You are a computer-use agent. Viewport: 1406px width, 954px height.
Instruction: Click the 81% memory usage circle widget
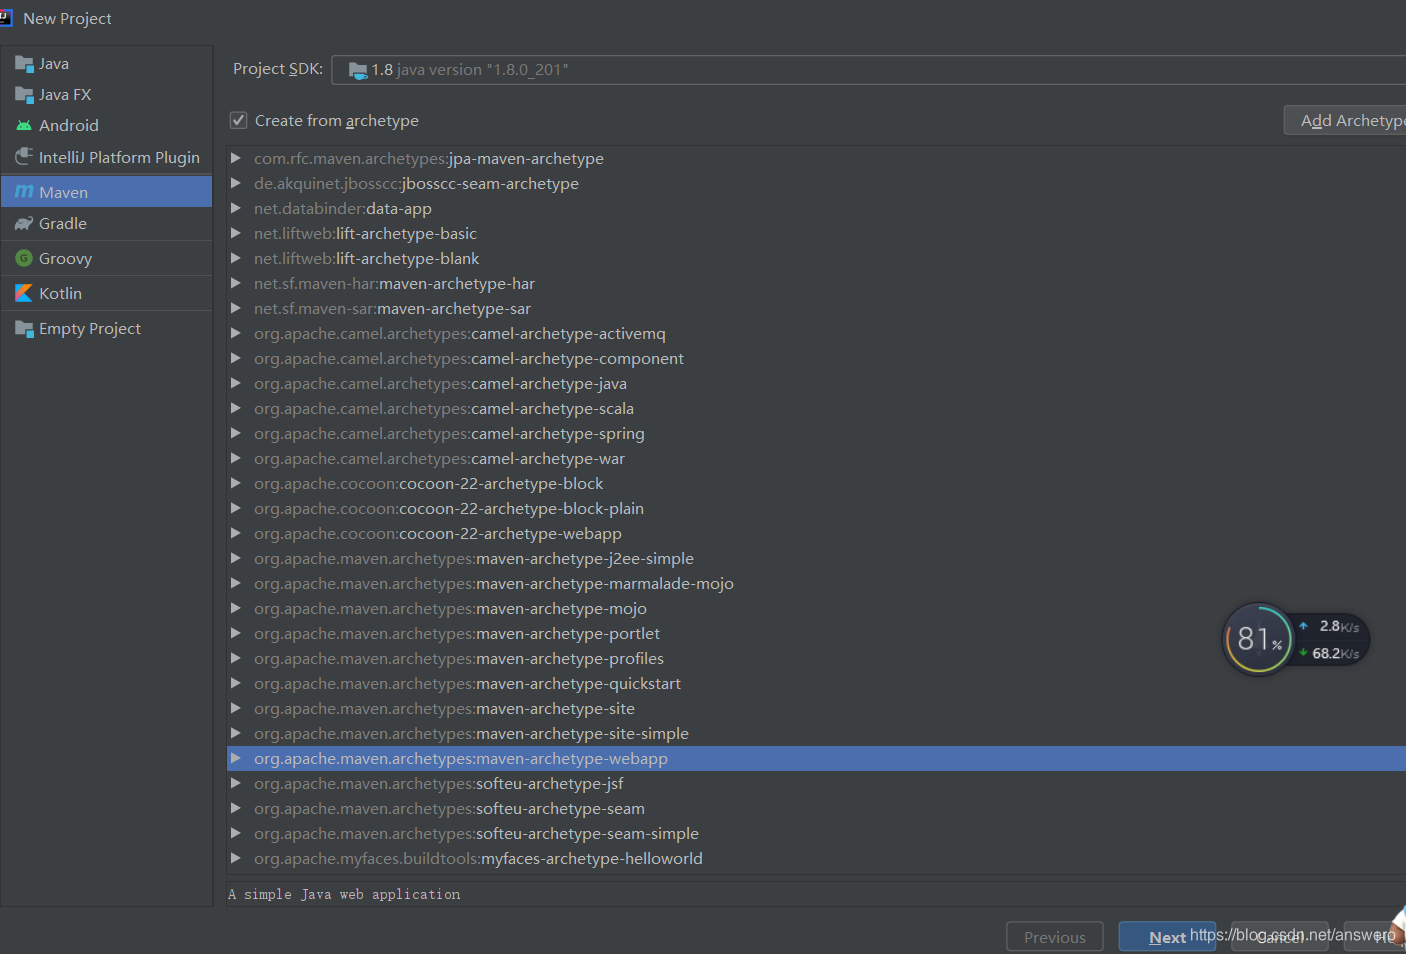(1258, 639)
